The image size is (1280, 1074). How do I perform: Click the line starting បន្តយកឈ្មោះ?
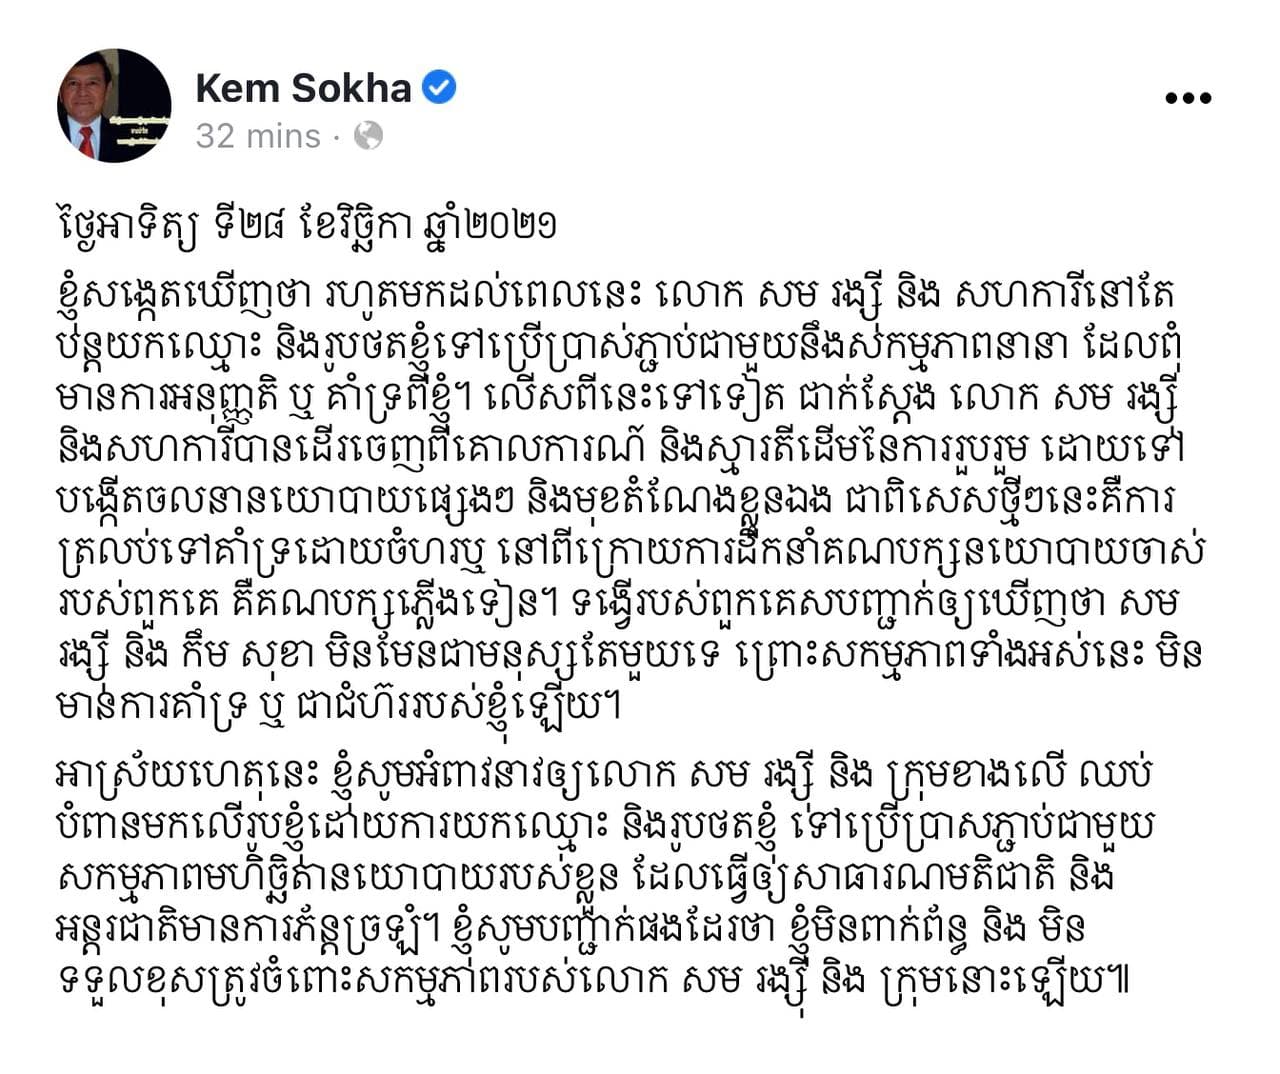click(x=623, y=348)
